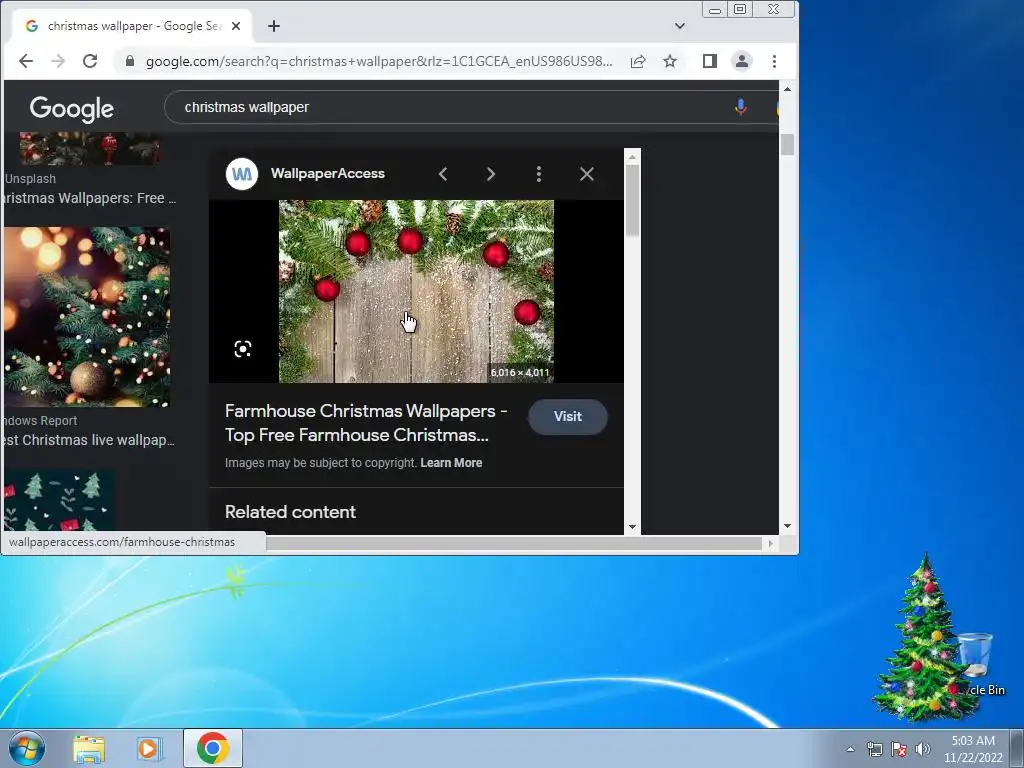The height and width of the screenshot is (768, 1024).
Task: Click preview panel scroll up arrow
Action: click(632, 157)
